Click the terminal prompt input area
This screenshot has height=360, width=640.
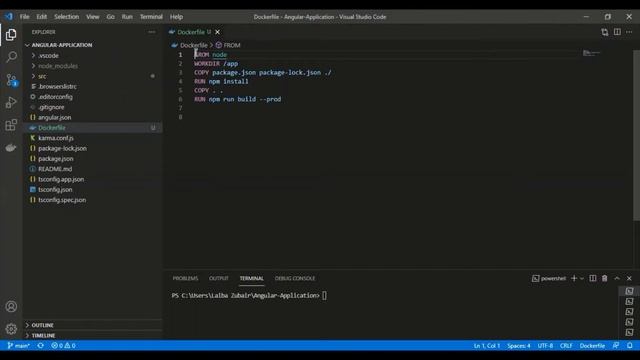(324, 296)
